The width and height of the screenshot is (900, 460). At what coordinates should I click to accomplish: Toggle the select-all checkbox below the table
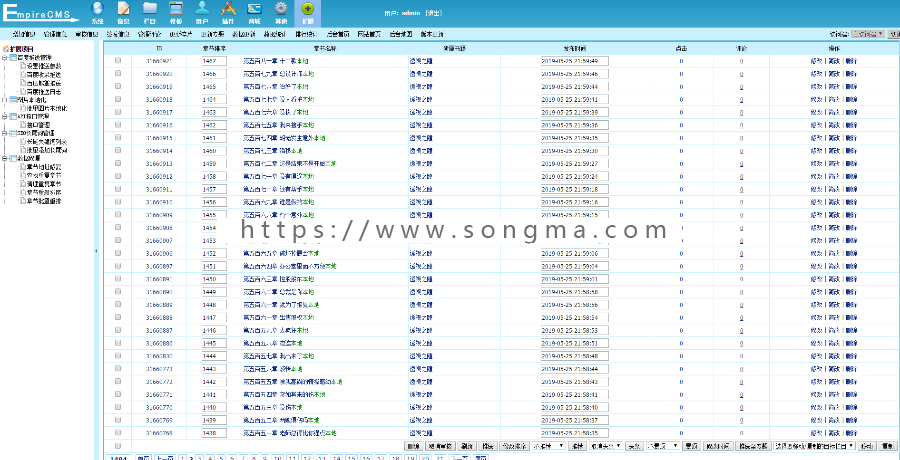118,446
